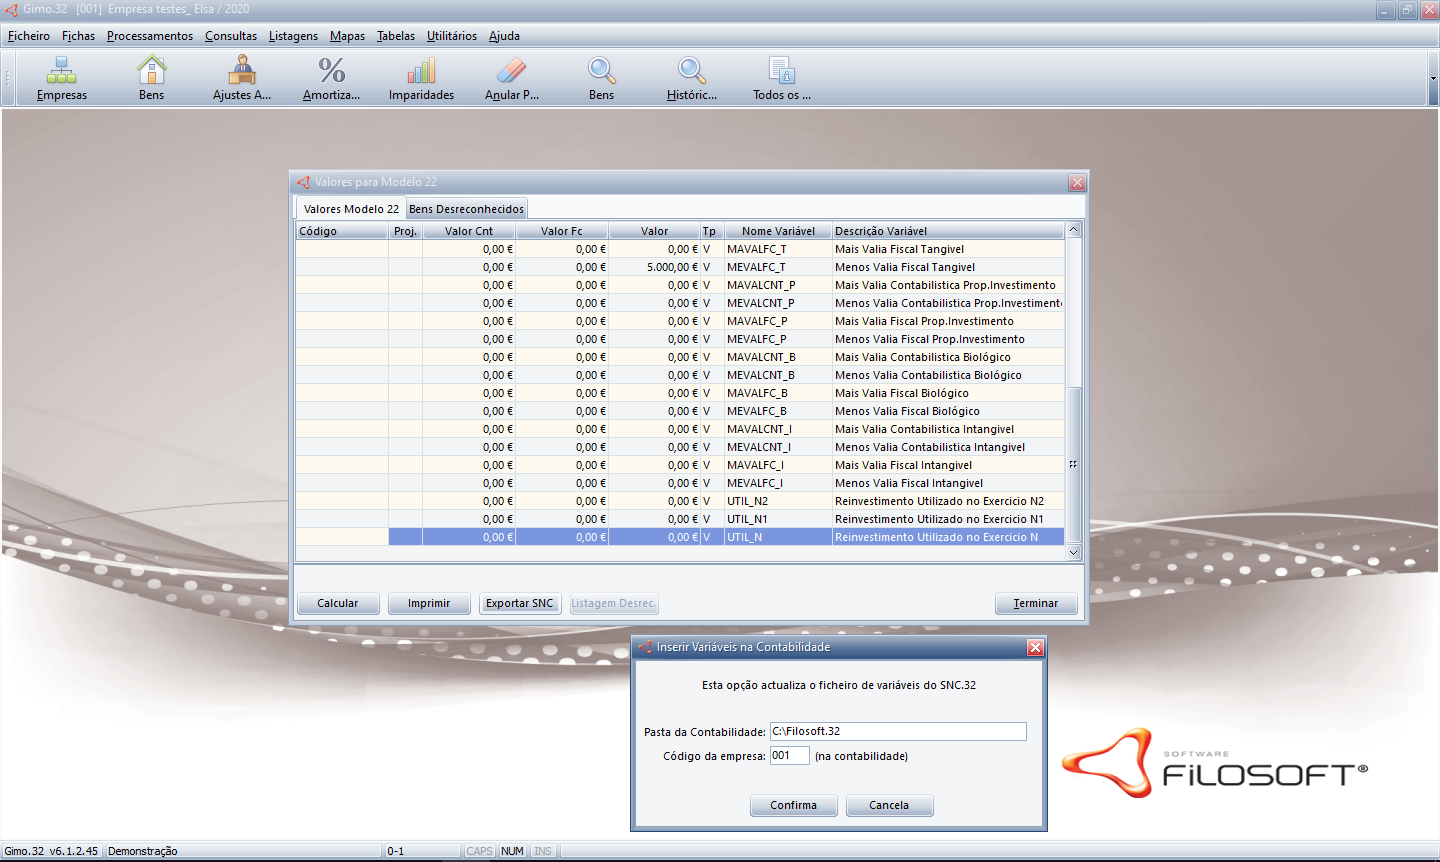Click the Pasta da Contabilidade field

point(897,732)
